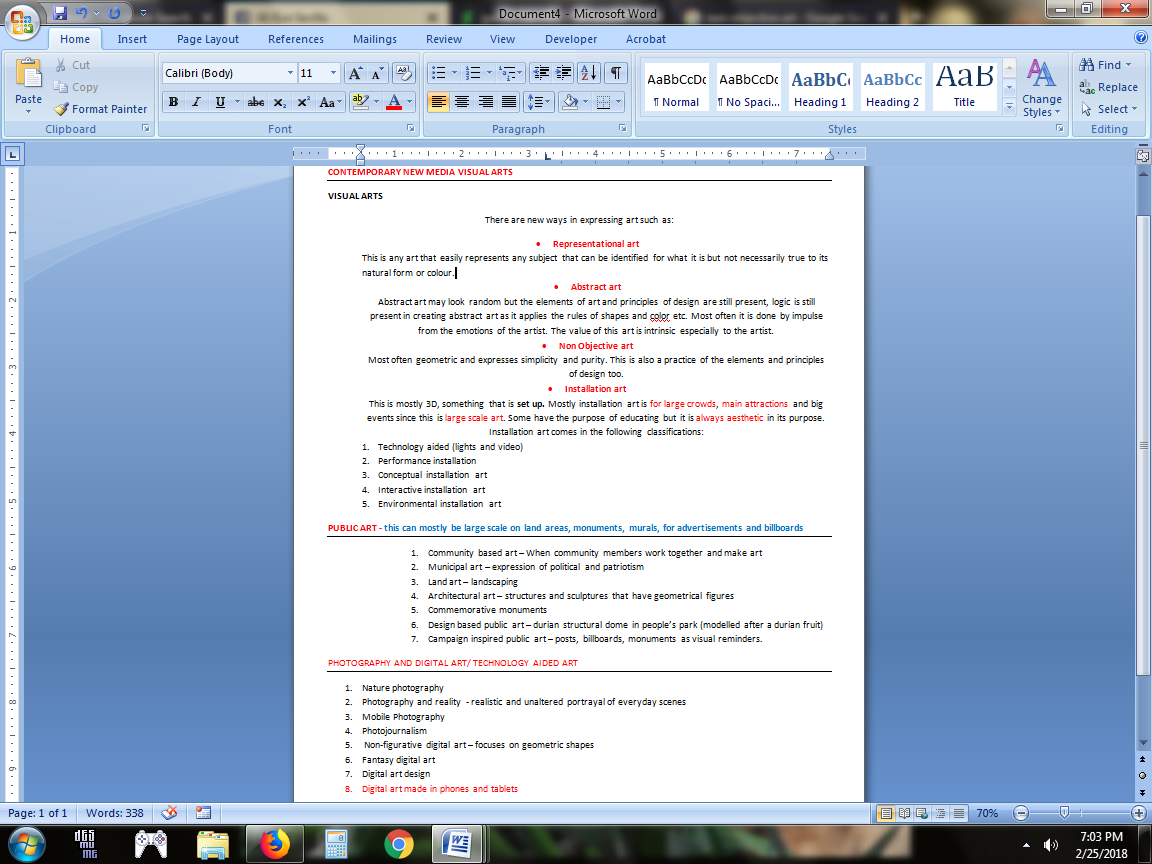Viewport: 1152px width, 864px height.
Task: Apply paragraph shading
Action: [569, 102]
